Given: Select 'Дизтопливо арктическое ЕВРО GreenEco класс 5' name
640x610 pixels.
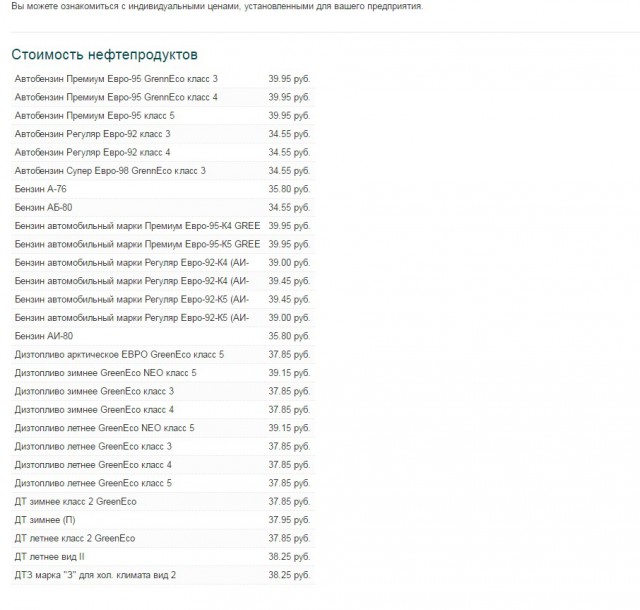Looking at the screenshot, I should [119, 354].
